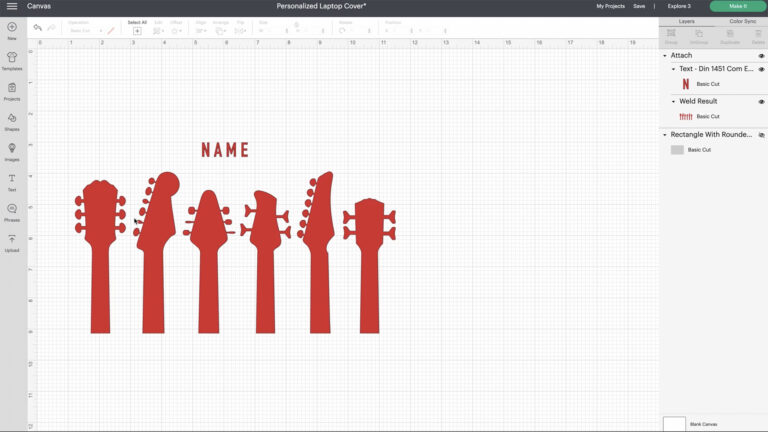Open the Shapes tool
The height and width of the screenshot is (432, 768).
(x=12, y=122)
